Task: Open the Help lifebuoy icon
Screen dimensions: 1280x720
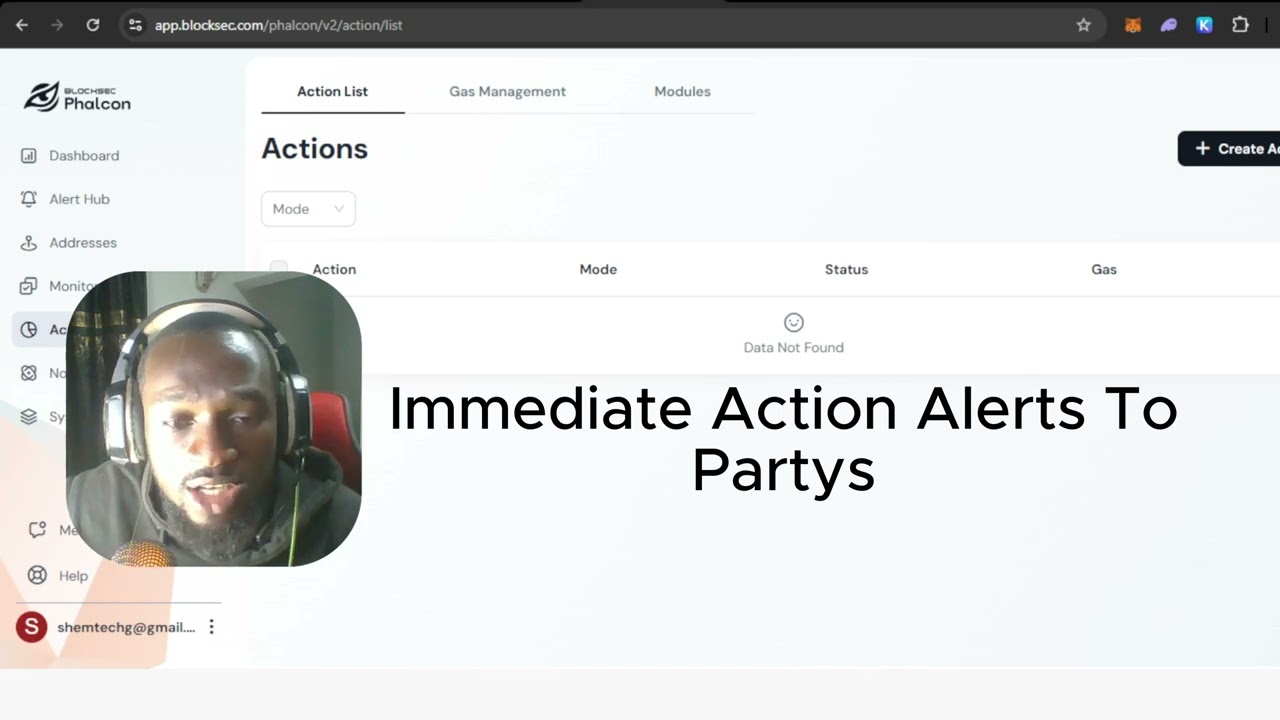Action: 38,575
